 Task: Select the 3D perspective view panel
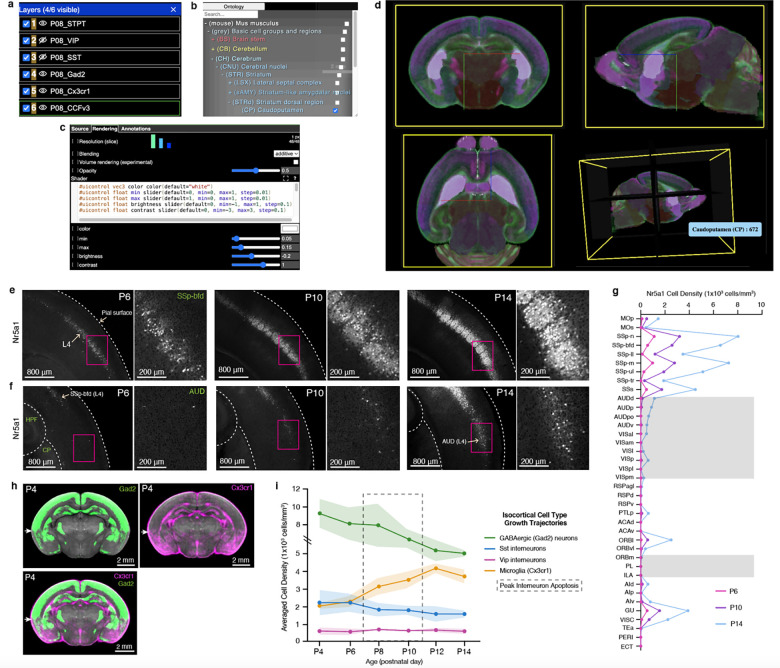657,205
